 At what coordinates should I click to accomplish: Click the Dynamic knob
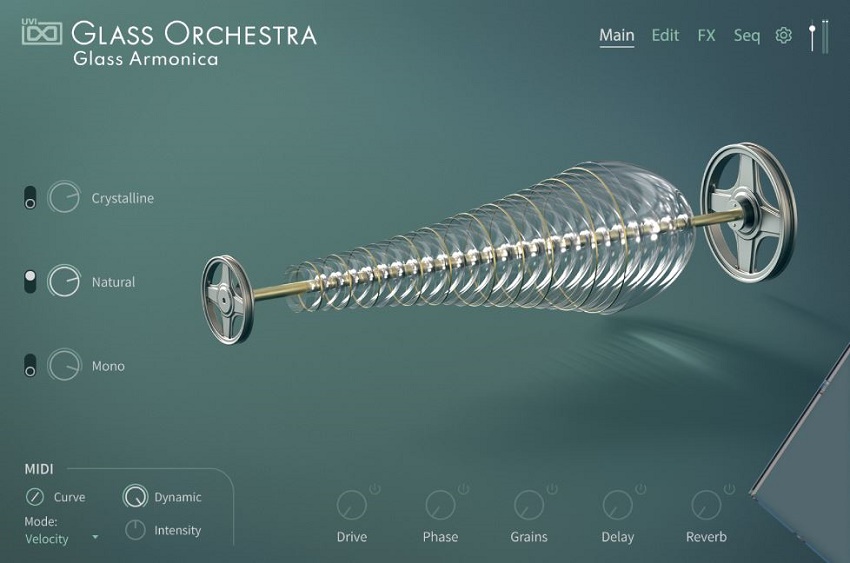pyautogui.click(x=135, y=496)
